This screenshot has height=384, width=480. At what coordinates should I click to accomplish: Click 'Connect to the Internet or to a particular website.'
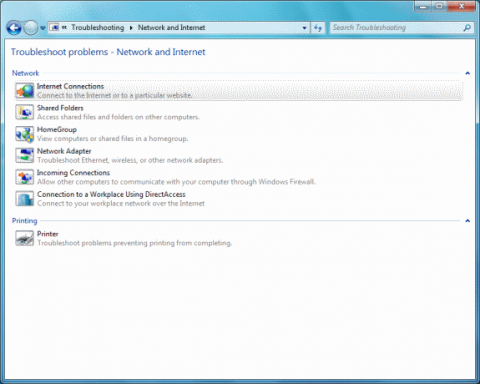point(115,95)
